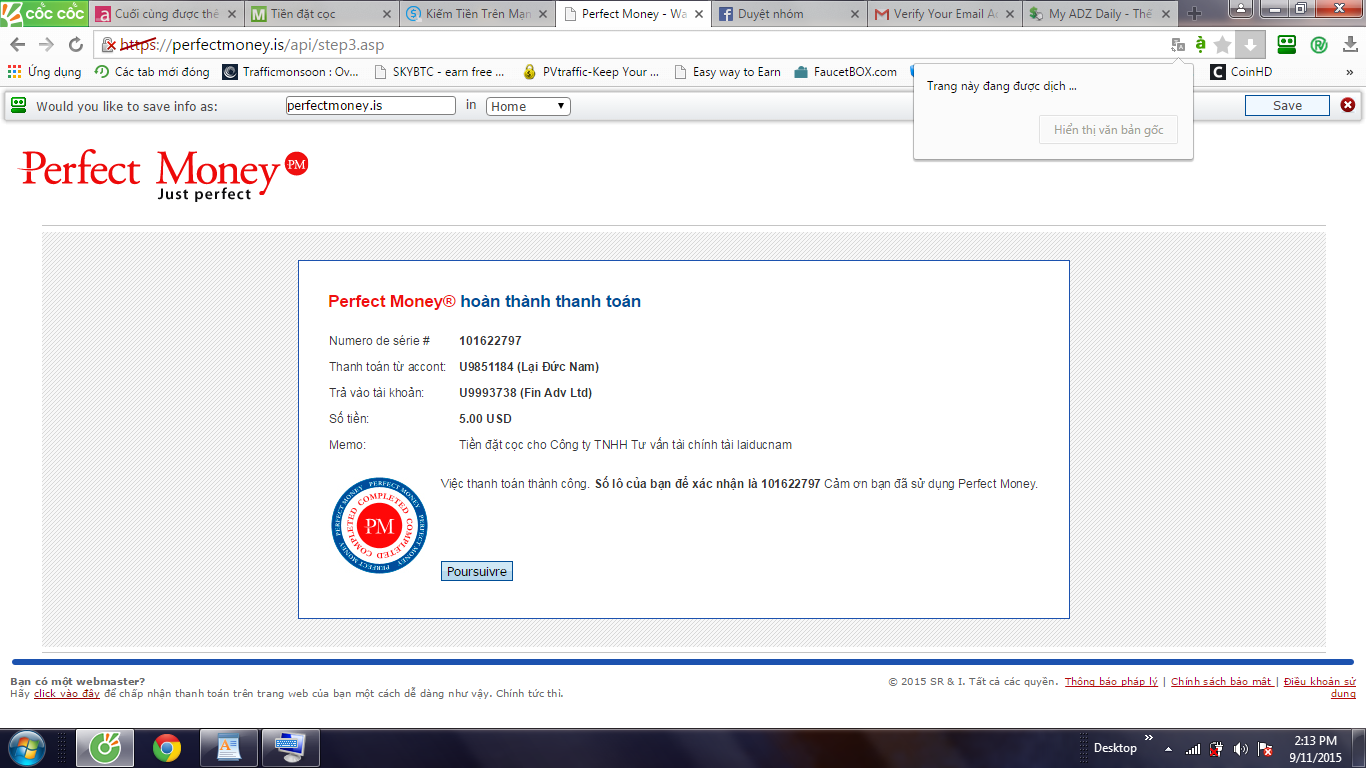Image resolution: width=1366 pixels, height=768 pixels.
Task: Click the Completed PM seal stamp
Action: pos(379,525)
